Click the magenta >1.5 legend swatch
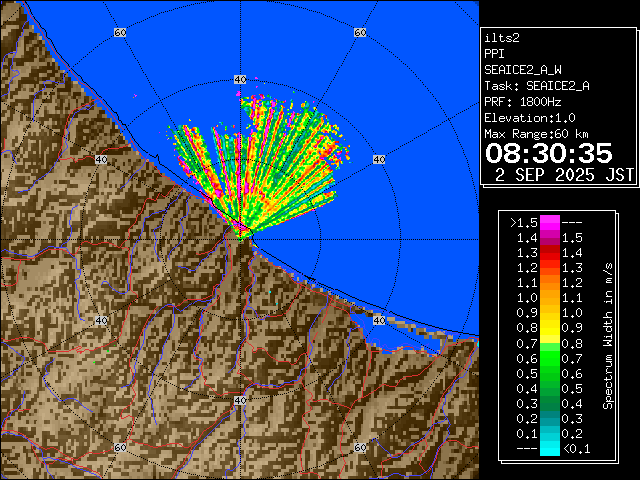The height and width of the screenshot is (480, 640). (549, 222)
